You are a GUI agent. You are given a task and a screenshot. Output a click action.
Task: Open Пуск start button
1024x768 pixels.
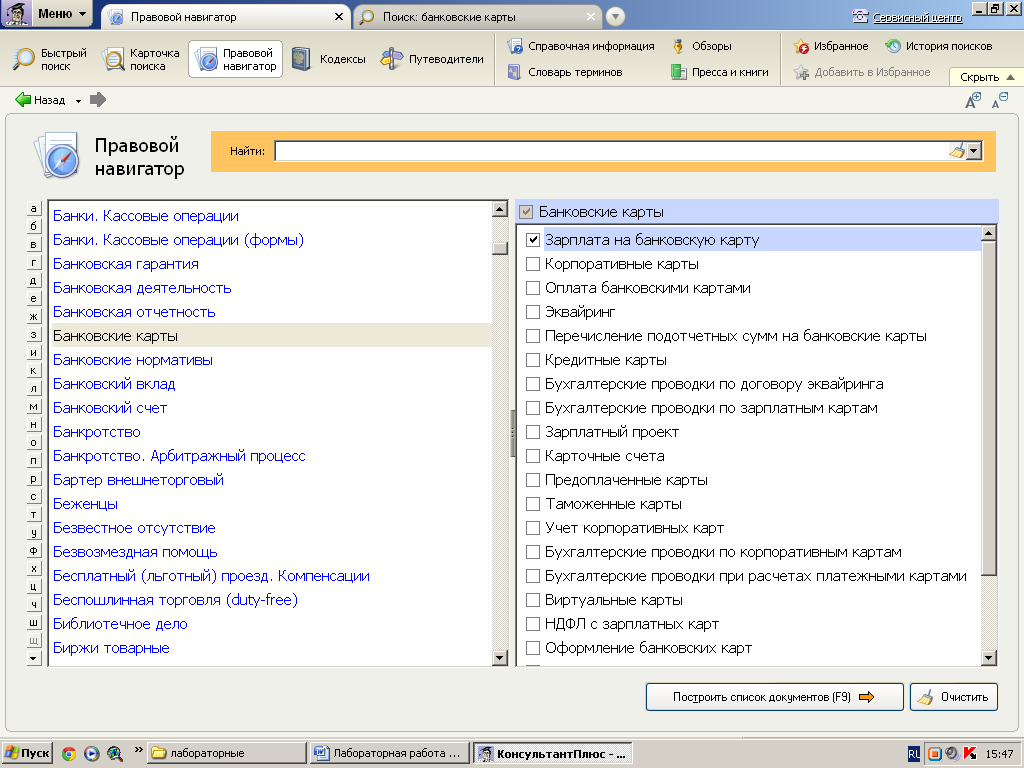27,754
